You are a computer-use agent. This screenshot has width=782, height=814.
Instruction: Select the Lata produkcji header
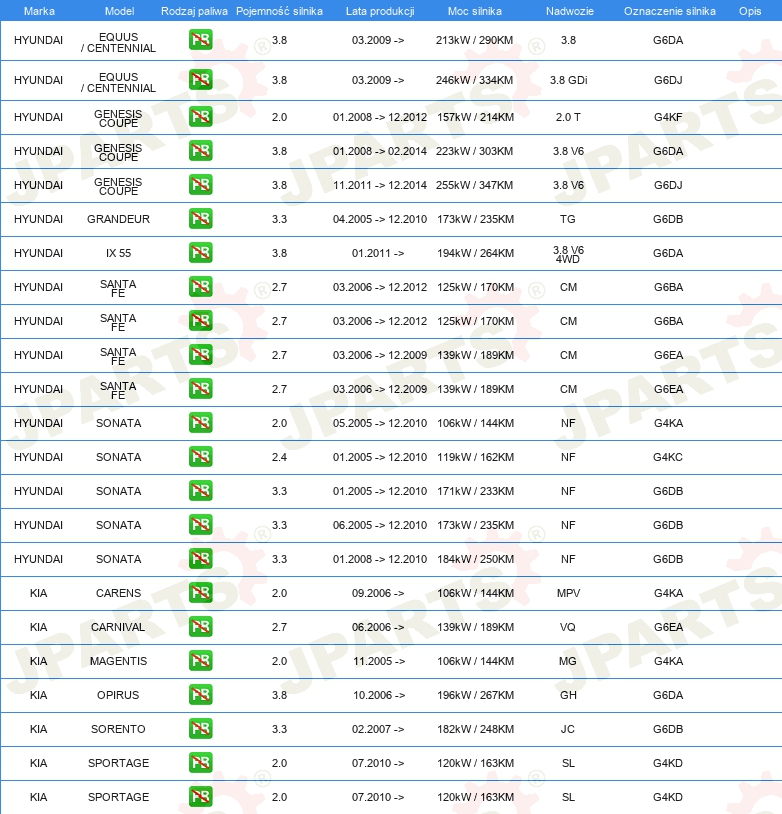380,11
